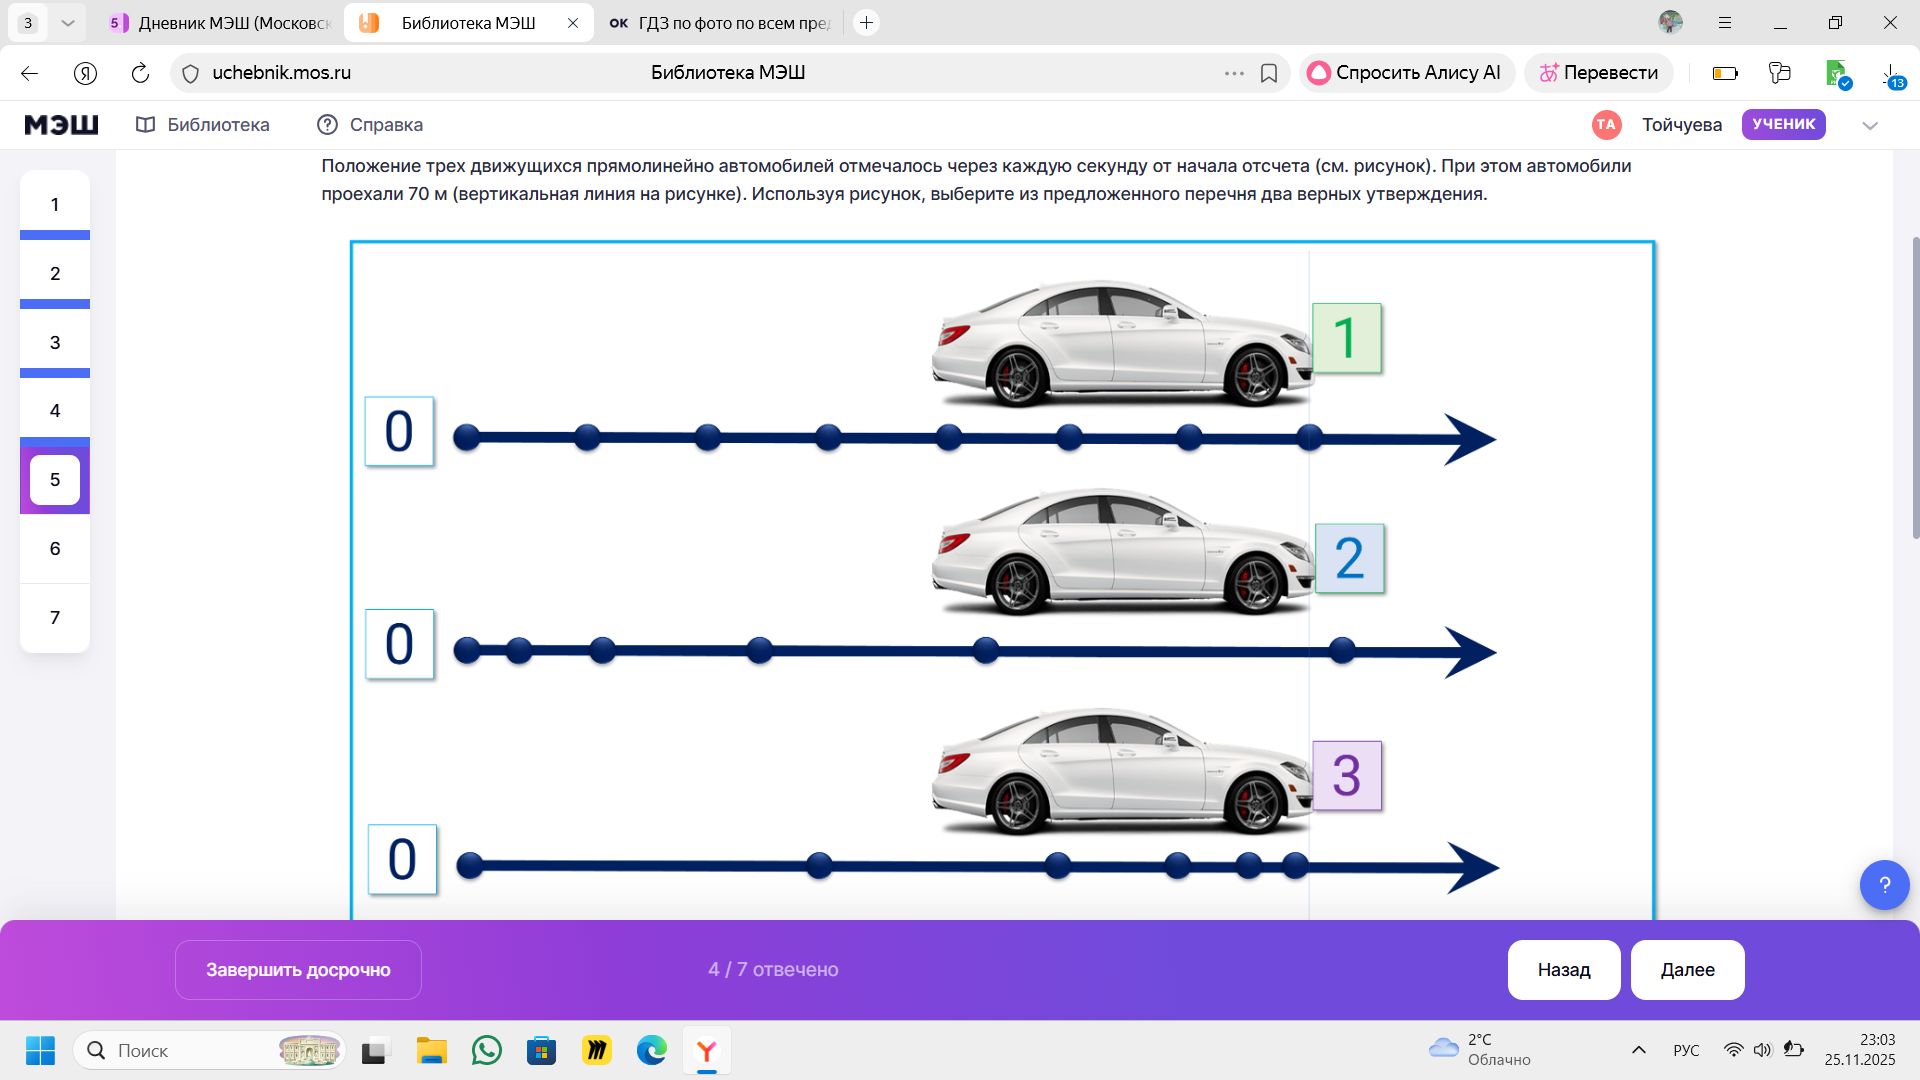The width and height of the screenshot is (1920, 1080).
Task: Open the Yandex home icon in toolbar
Action: (85, 73)
